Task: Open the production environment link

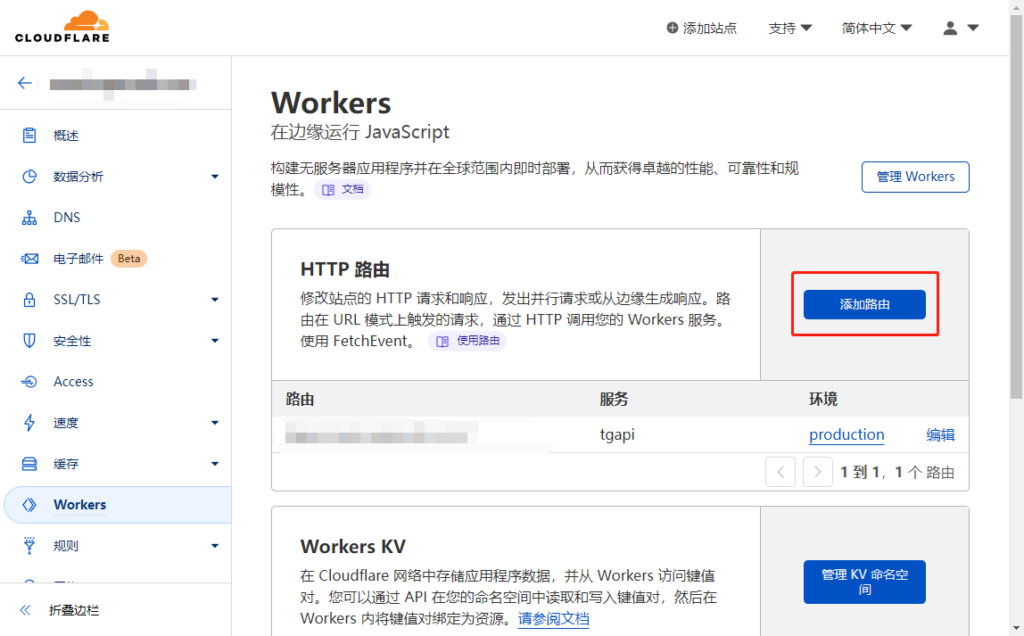Action: pyautogui.click(x=846, y=435)
